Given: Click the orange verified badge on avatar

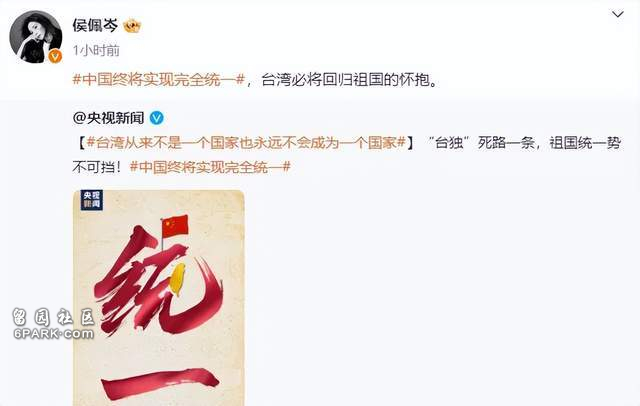Looking at the screenshot, I should [x=55, y=56].
